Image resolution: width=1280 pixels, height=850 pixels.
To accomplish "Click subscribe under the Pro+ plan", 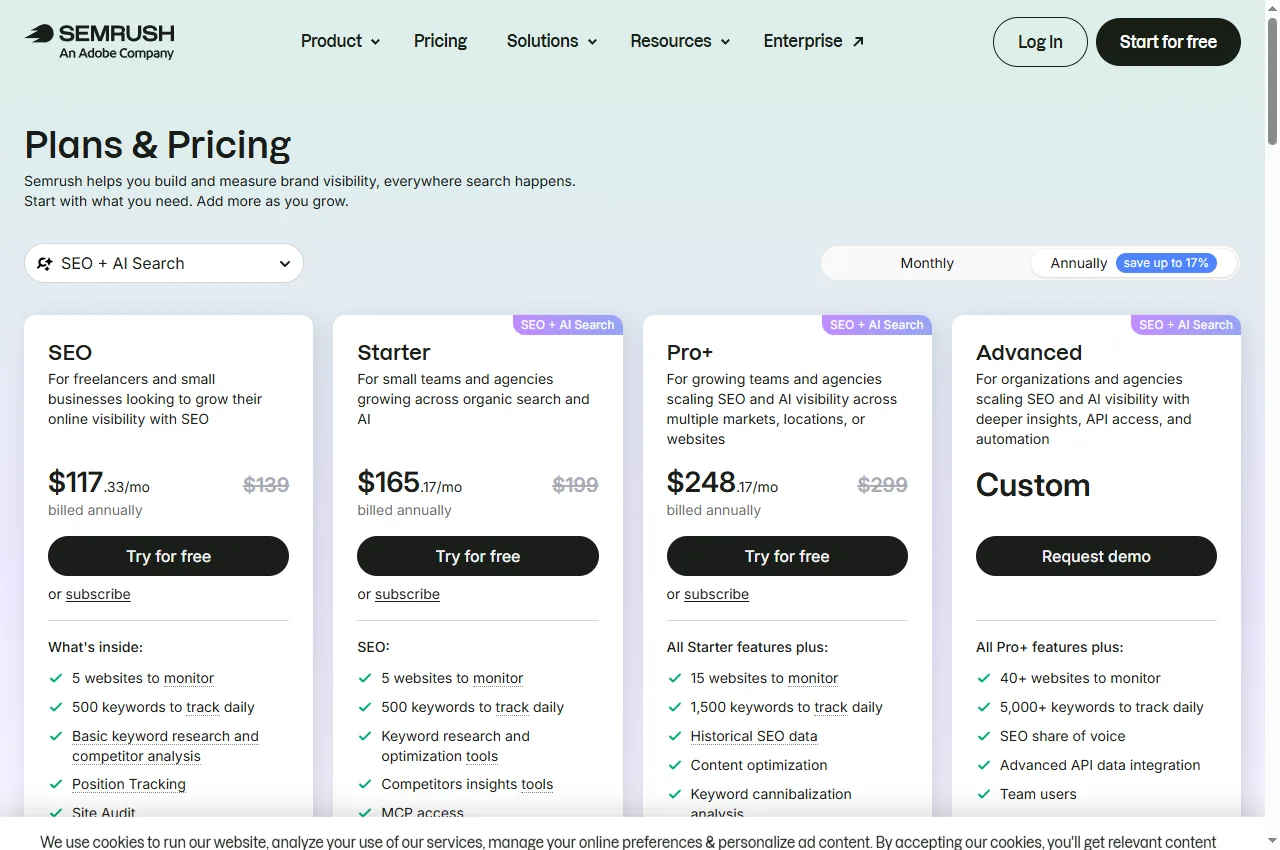I will 716,594.
